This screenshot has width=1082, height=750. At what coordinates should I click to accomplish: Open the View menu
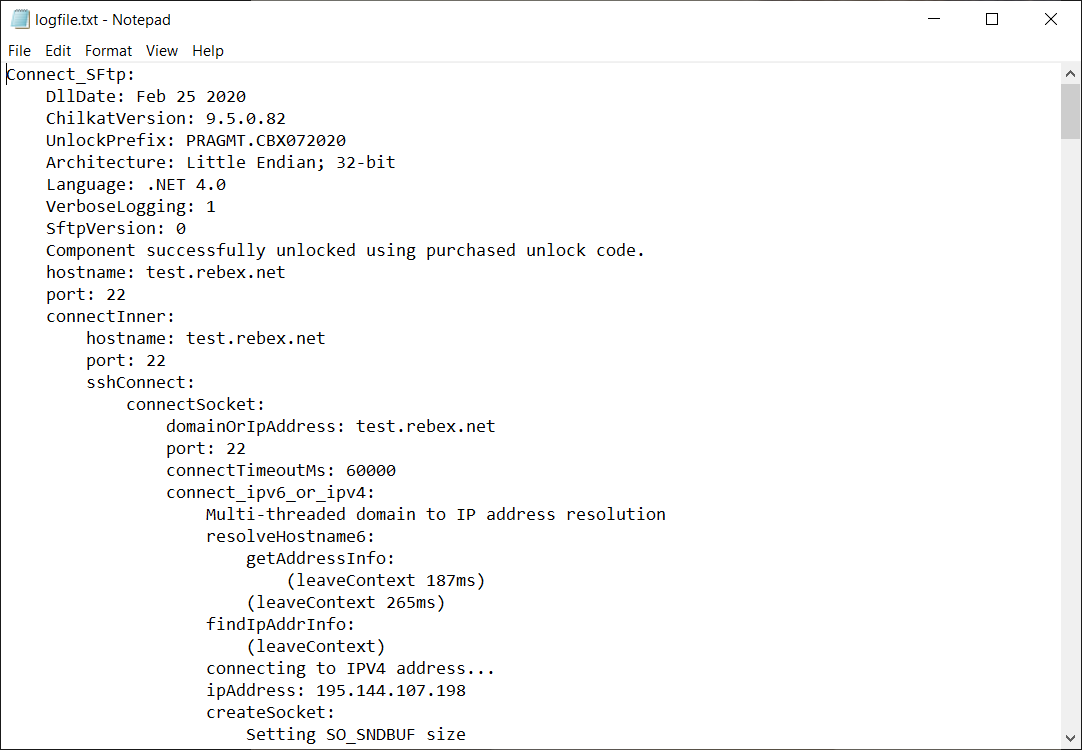[162, 50]
